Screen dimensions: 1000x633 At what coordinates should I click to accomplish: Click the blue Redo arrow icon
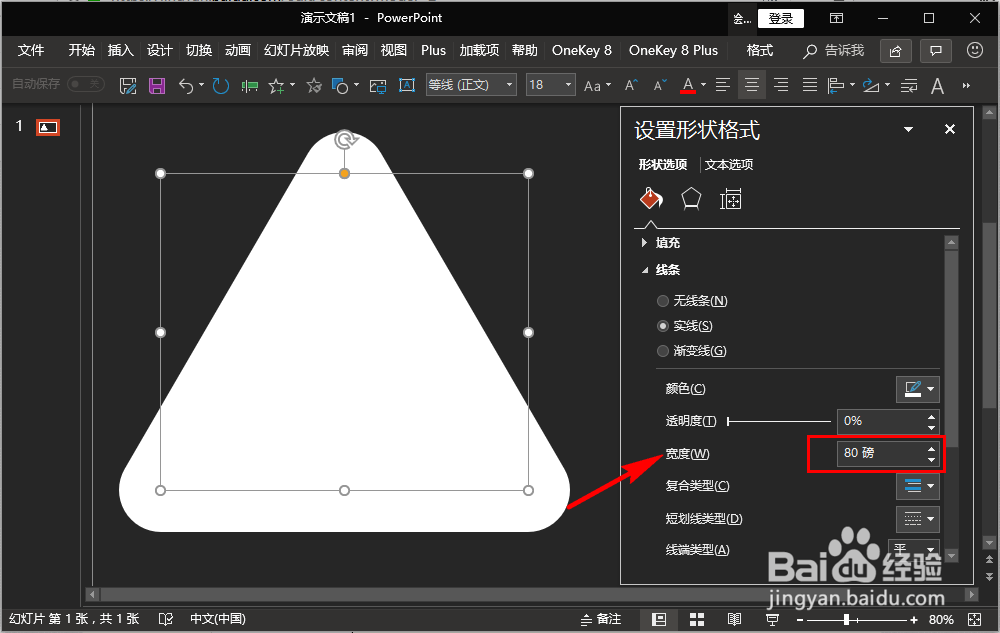[221, 85]
